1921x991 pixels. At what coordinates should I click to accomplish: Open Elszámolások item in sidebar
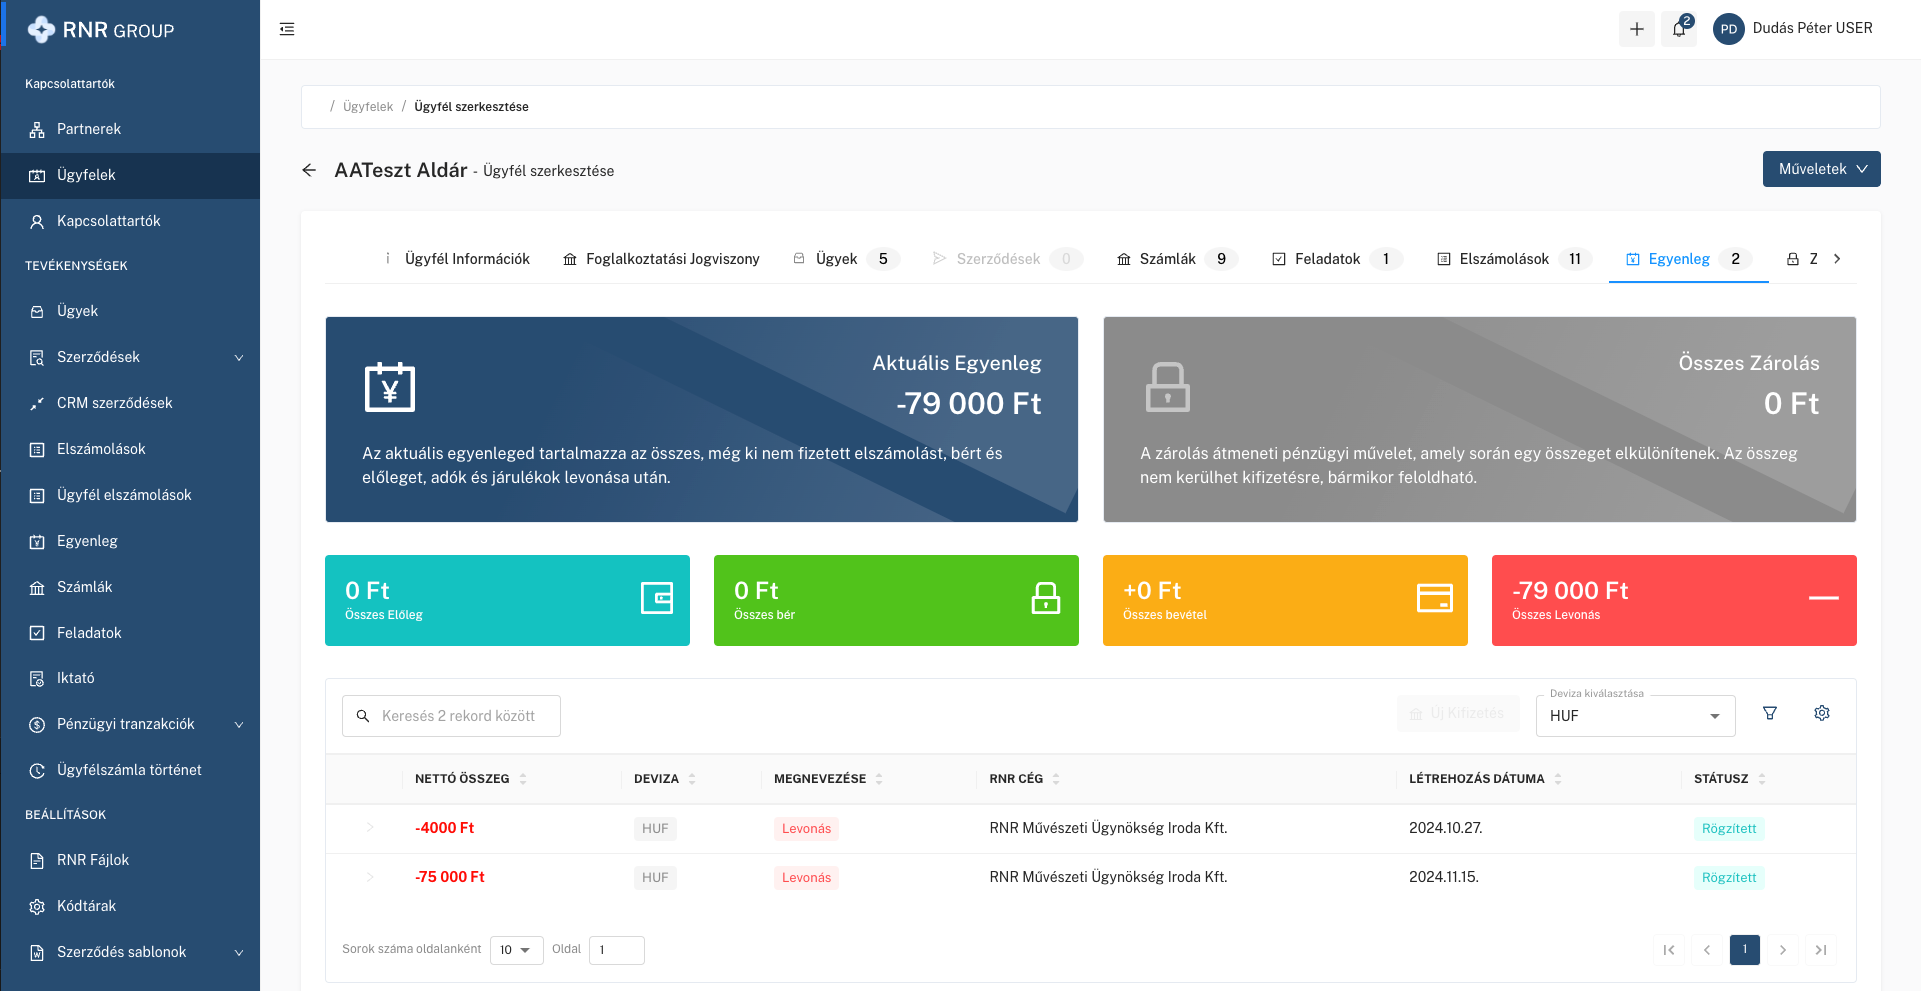101,449
